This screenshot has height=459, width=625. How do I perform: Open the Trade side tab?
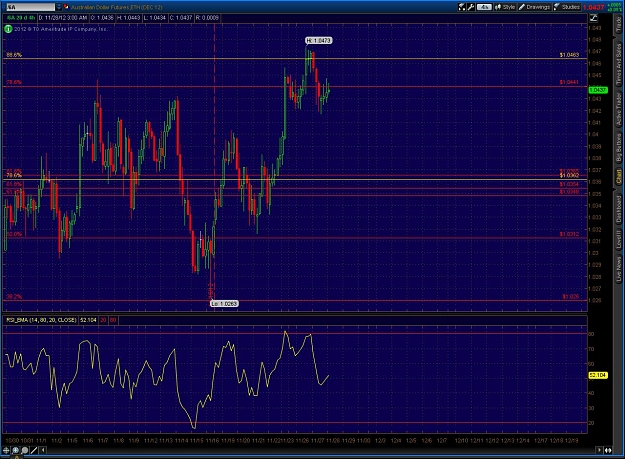(x=618, y=25)
